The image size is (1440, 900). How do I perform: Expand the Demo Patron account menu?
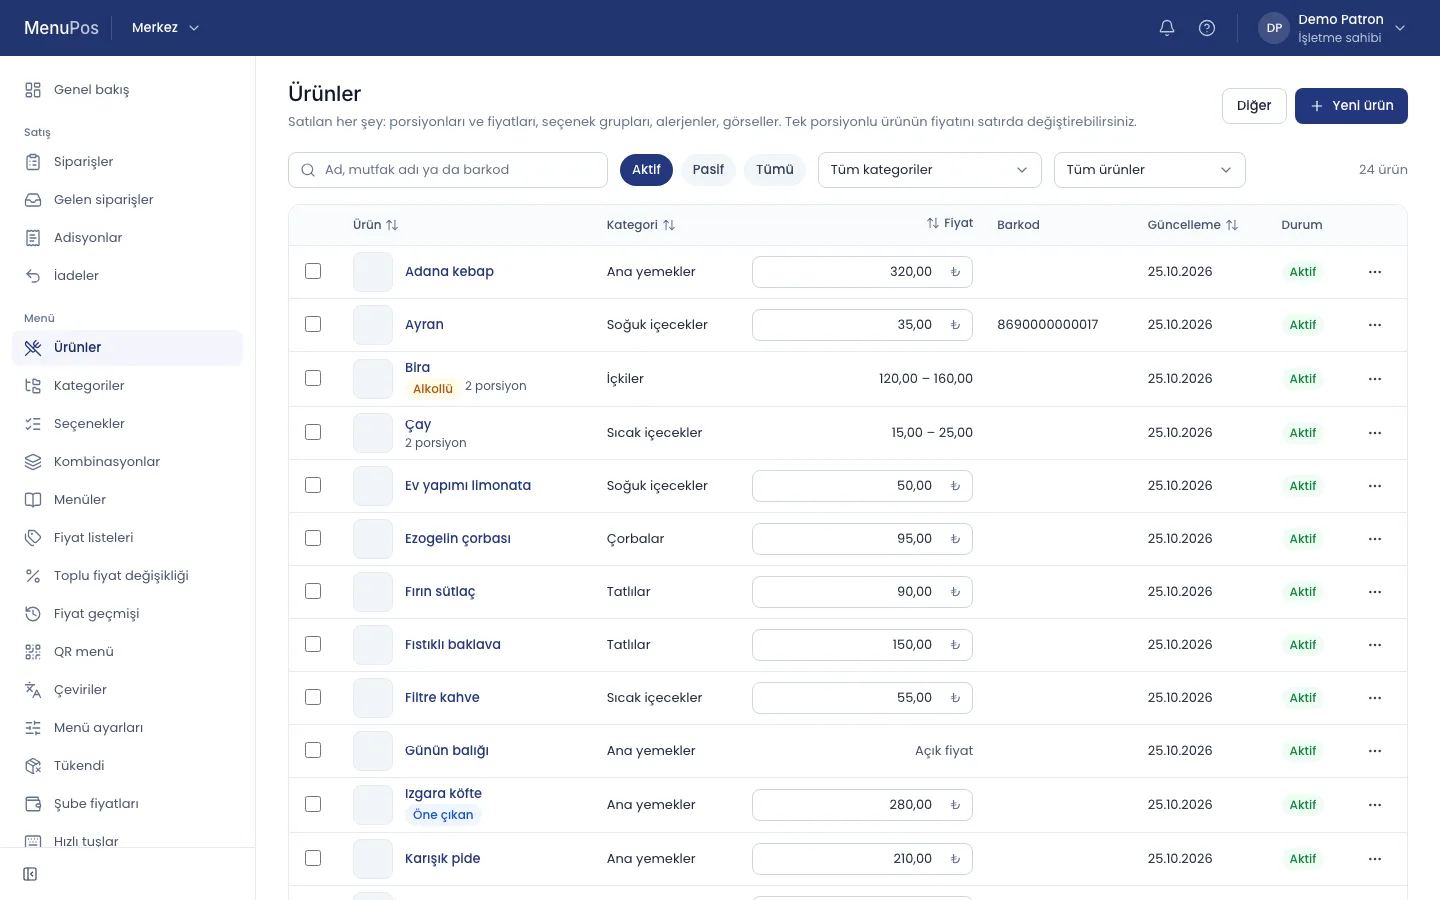(x=1332, y=28)
